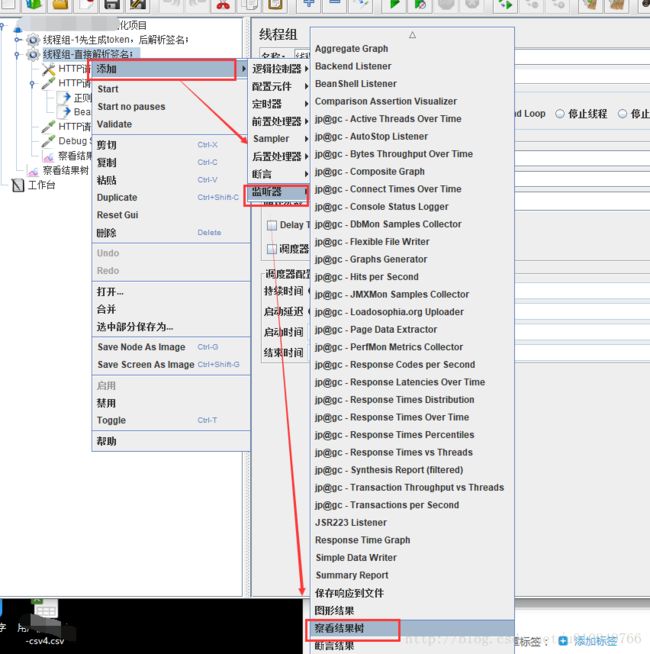Click the 察看结果树 listener chart icon
The width and height of the screenshot is (650, 654).
(x=33, y=171)
